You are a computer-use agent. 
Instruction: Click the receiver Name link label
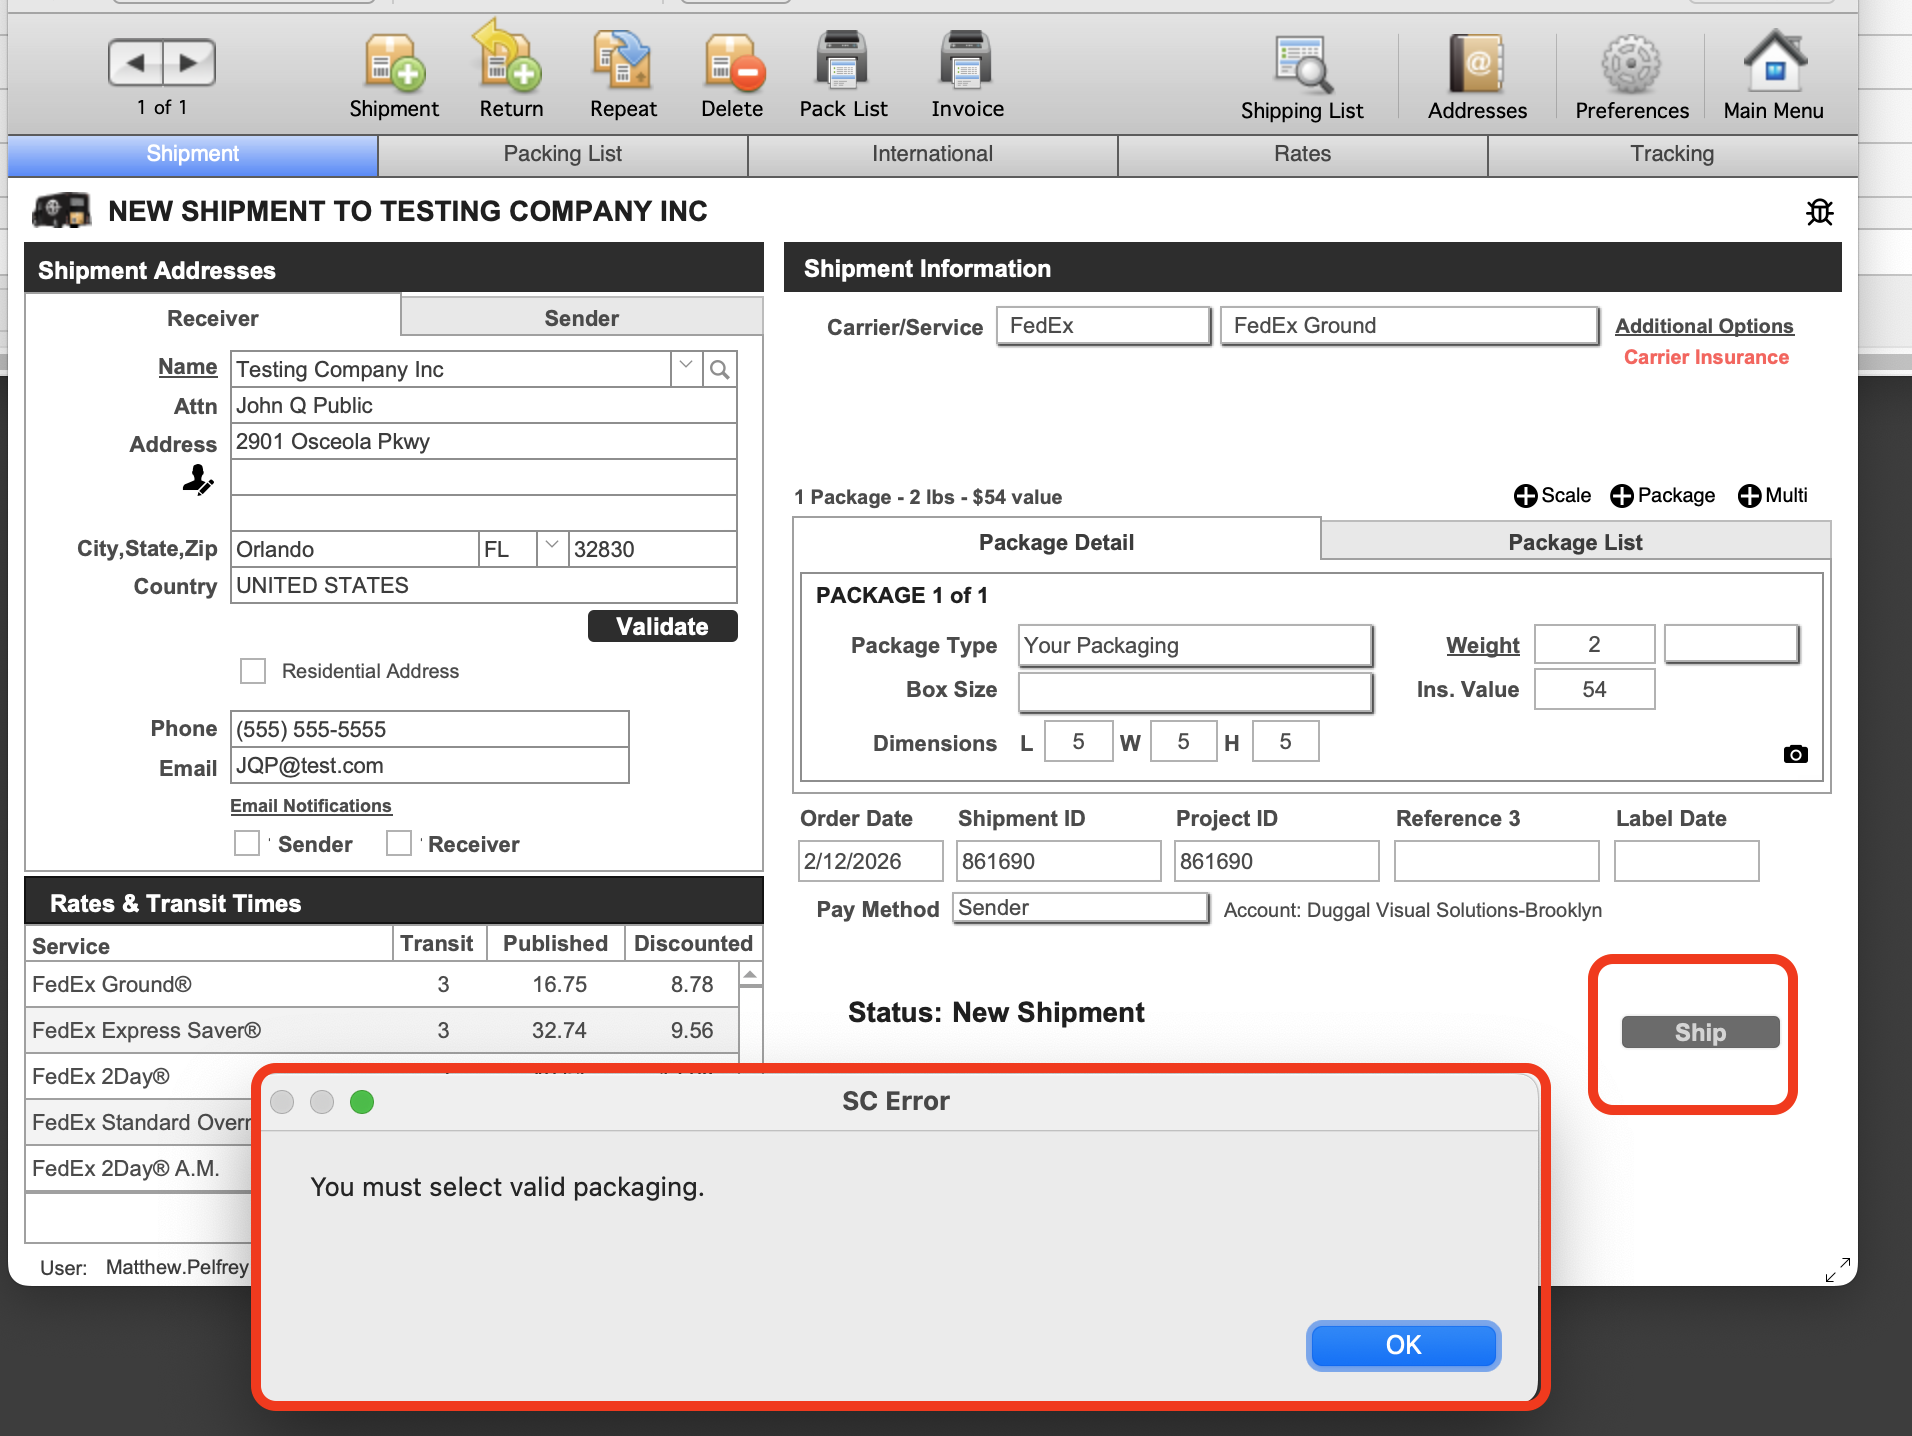(187, 367)
